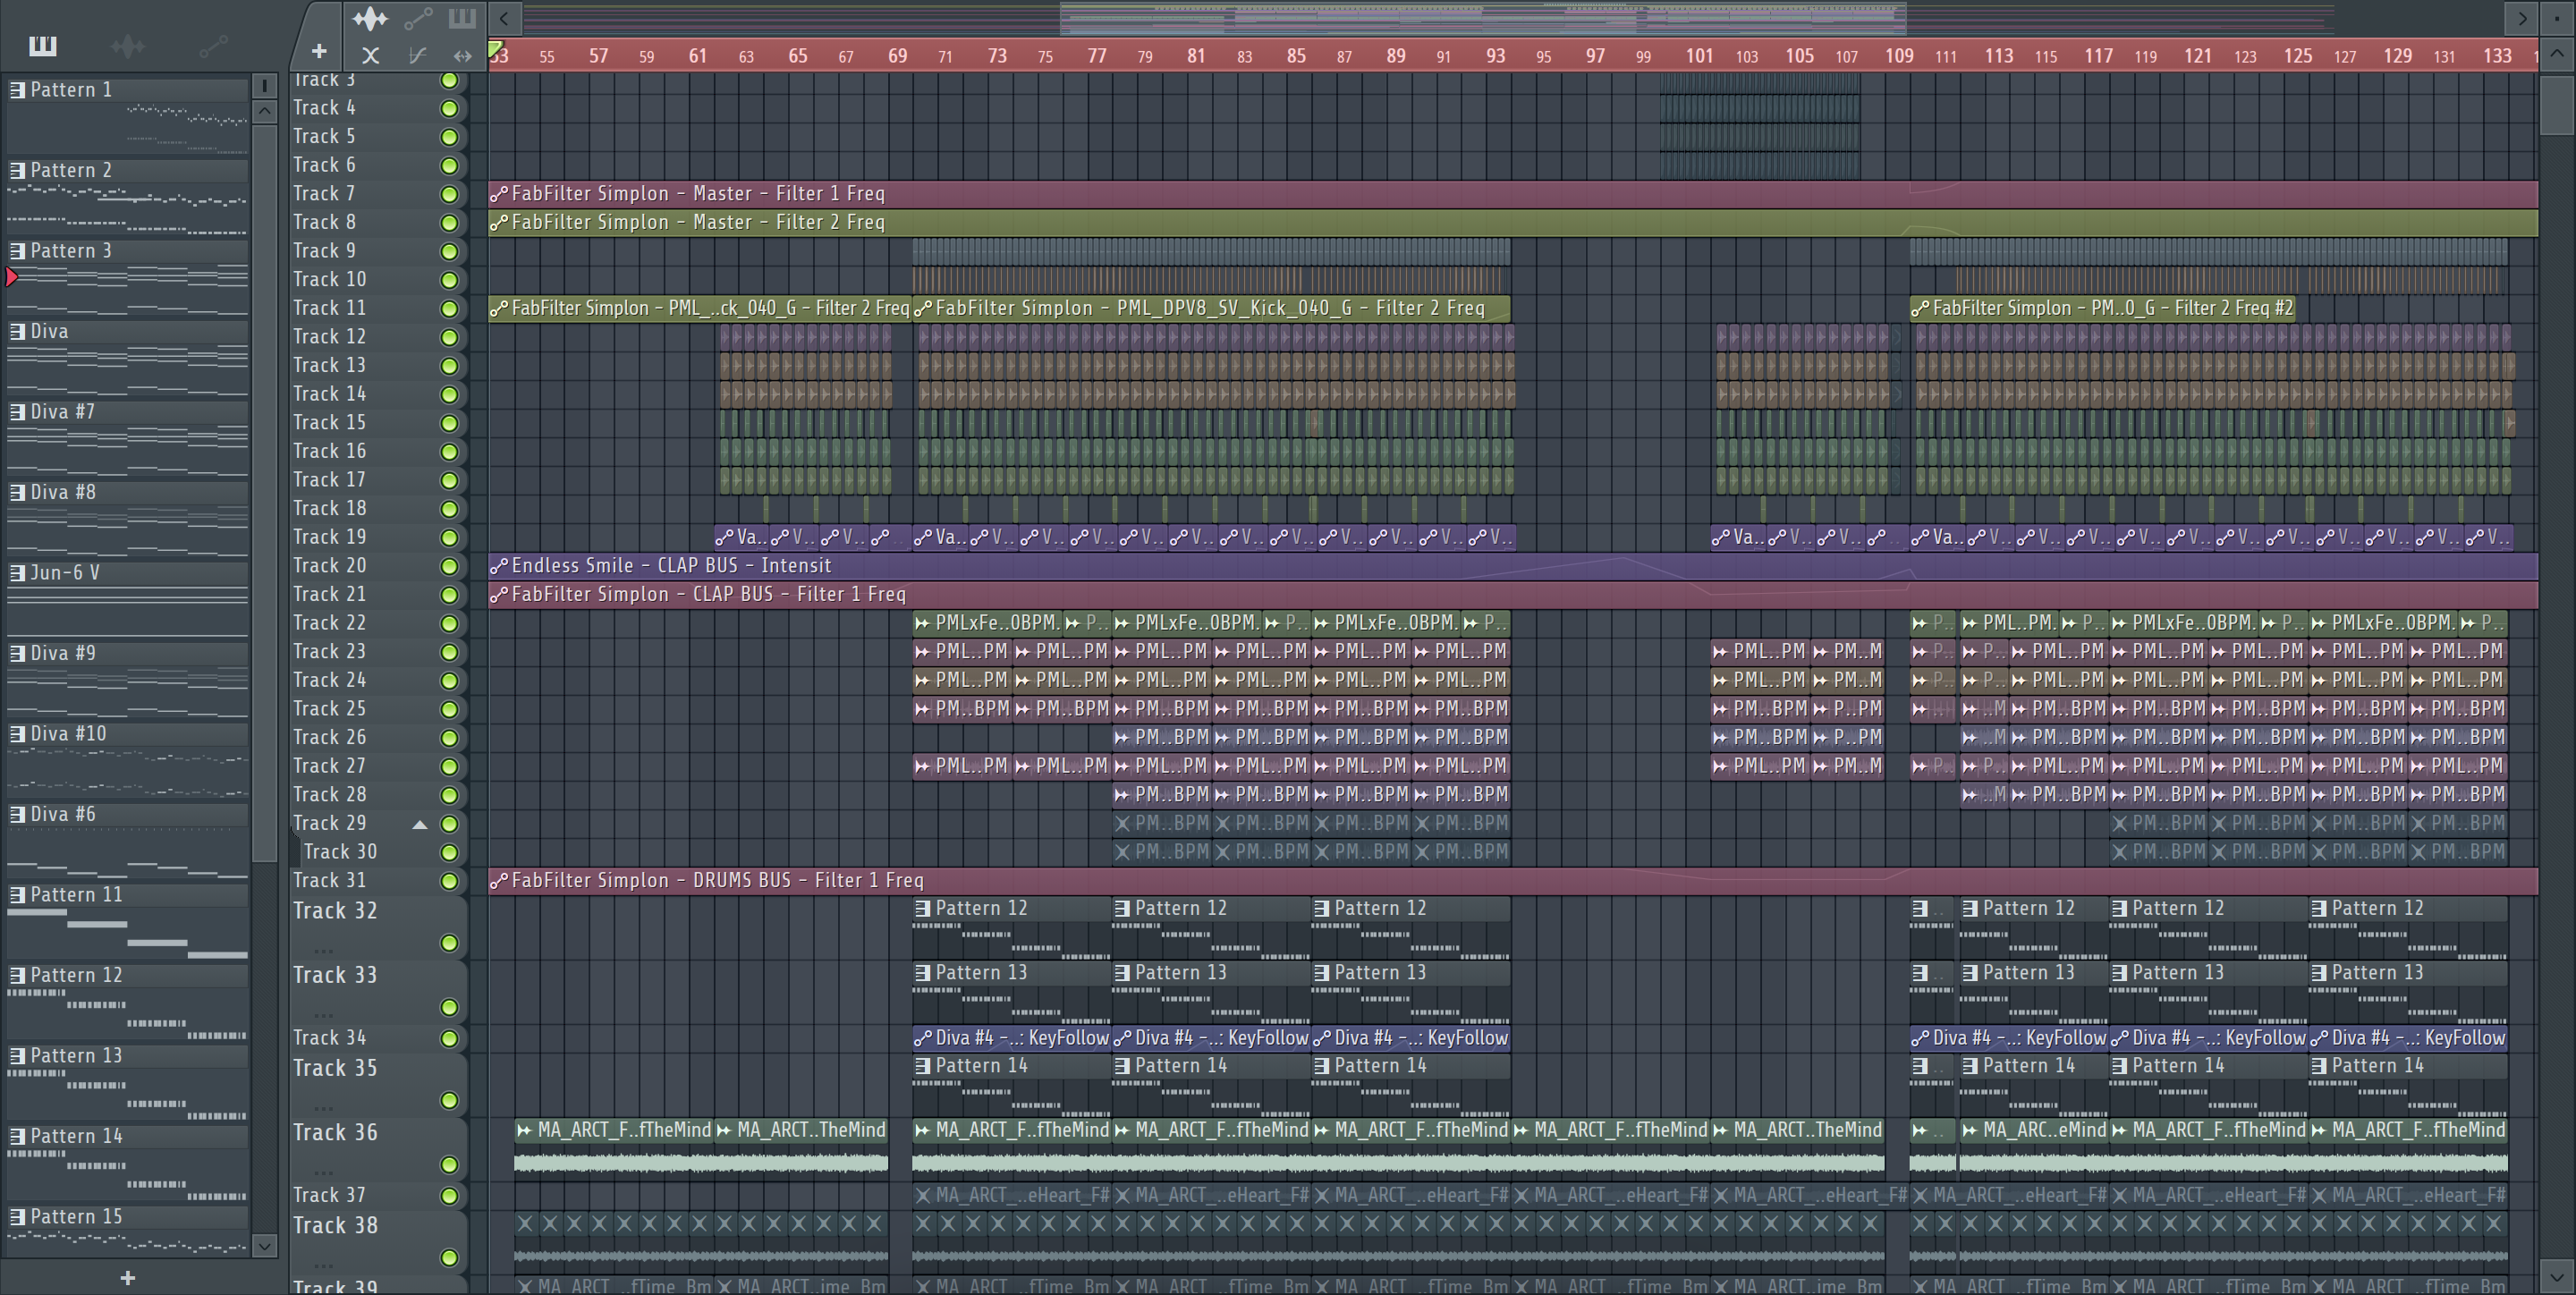This screenshot has width=2576, height=1295.
Task: Select the Endless Smile CLAP BUS Intensit clip
Action: point(1513,566)
